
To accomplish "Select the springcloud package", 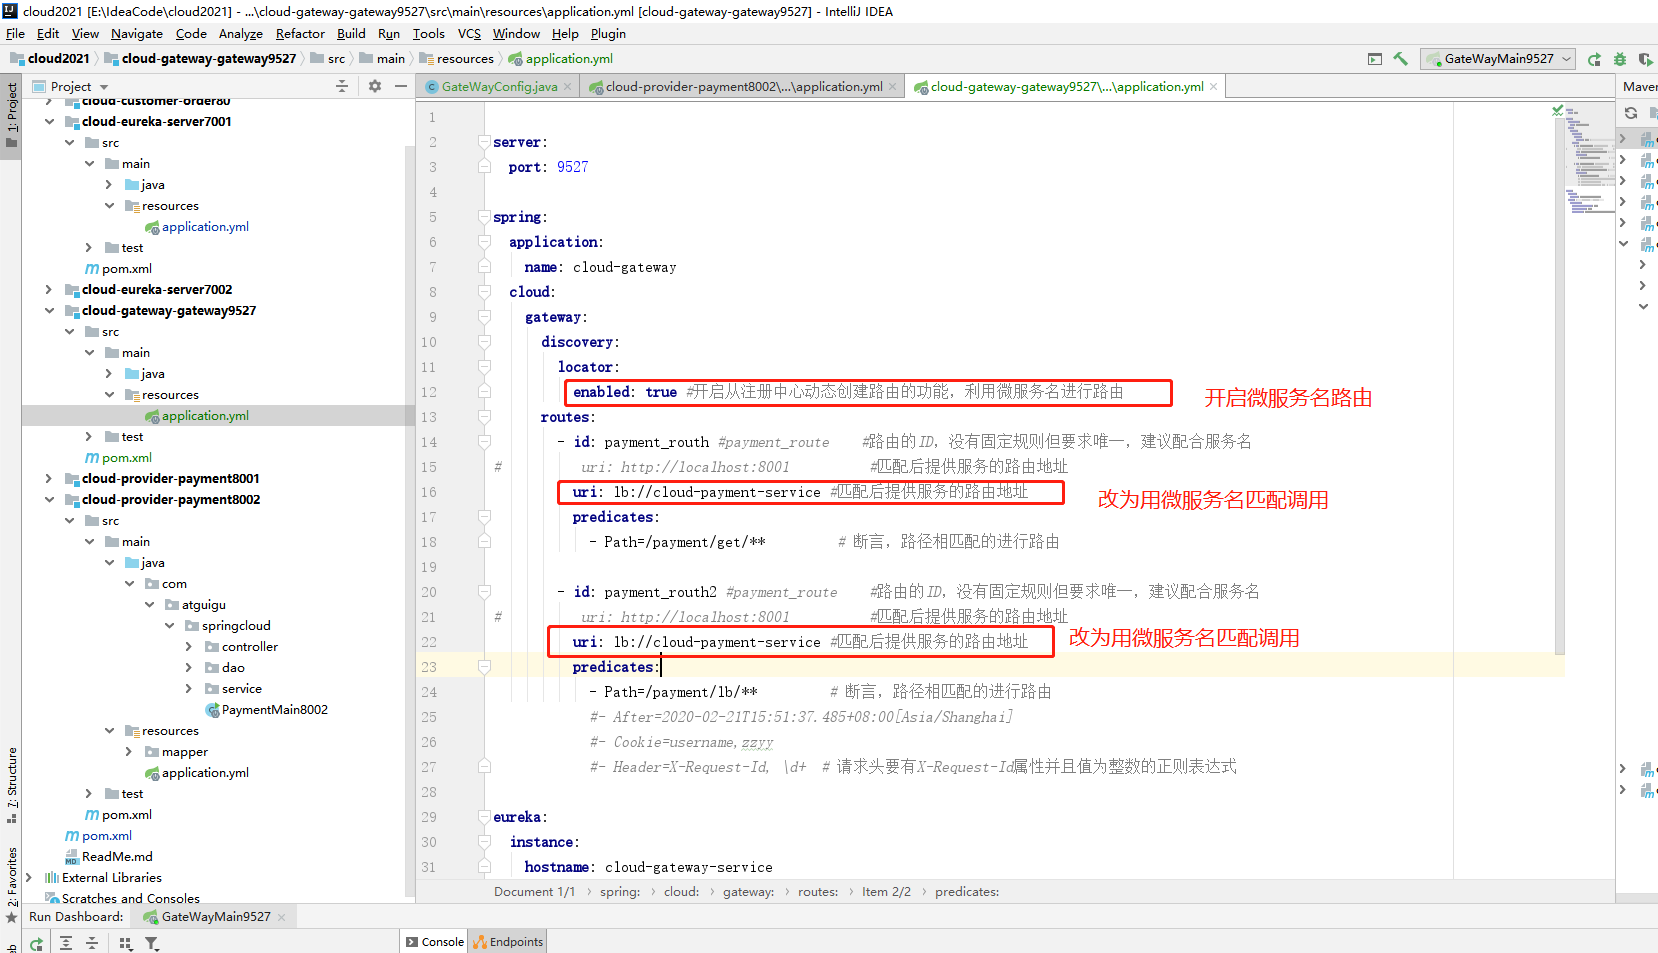I will pyautogui.click(x=228, y=626).
